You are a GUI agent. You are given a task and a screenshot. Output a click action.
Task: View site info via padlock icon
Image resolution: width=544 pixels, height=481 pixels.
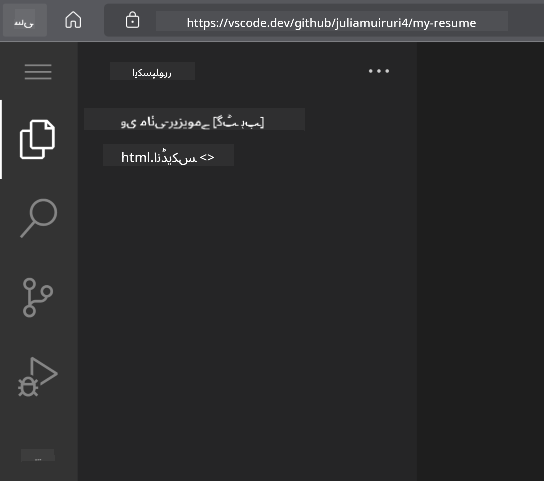coord(132,20)
